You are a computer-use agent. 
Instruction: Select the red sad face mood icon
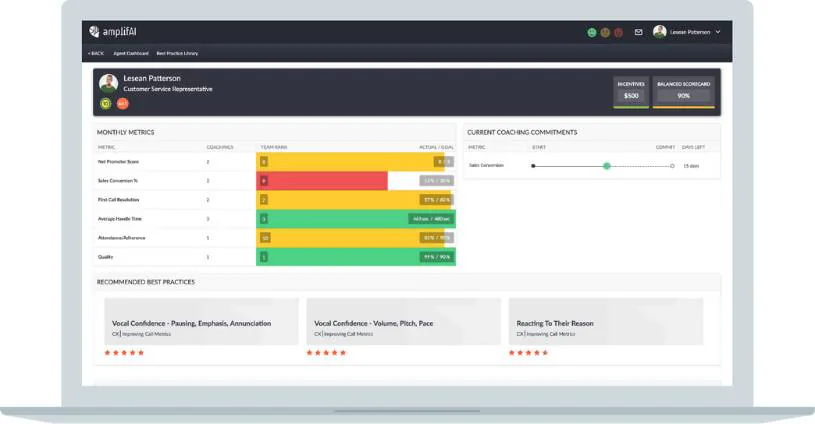(x=618, y=32)
